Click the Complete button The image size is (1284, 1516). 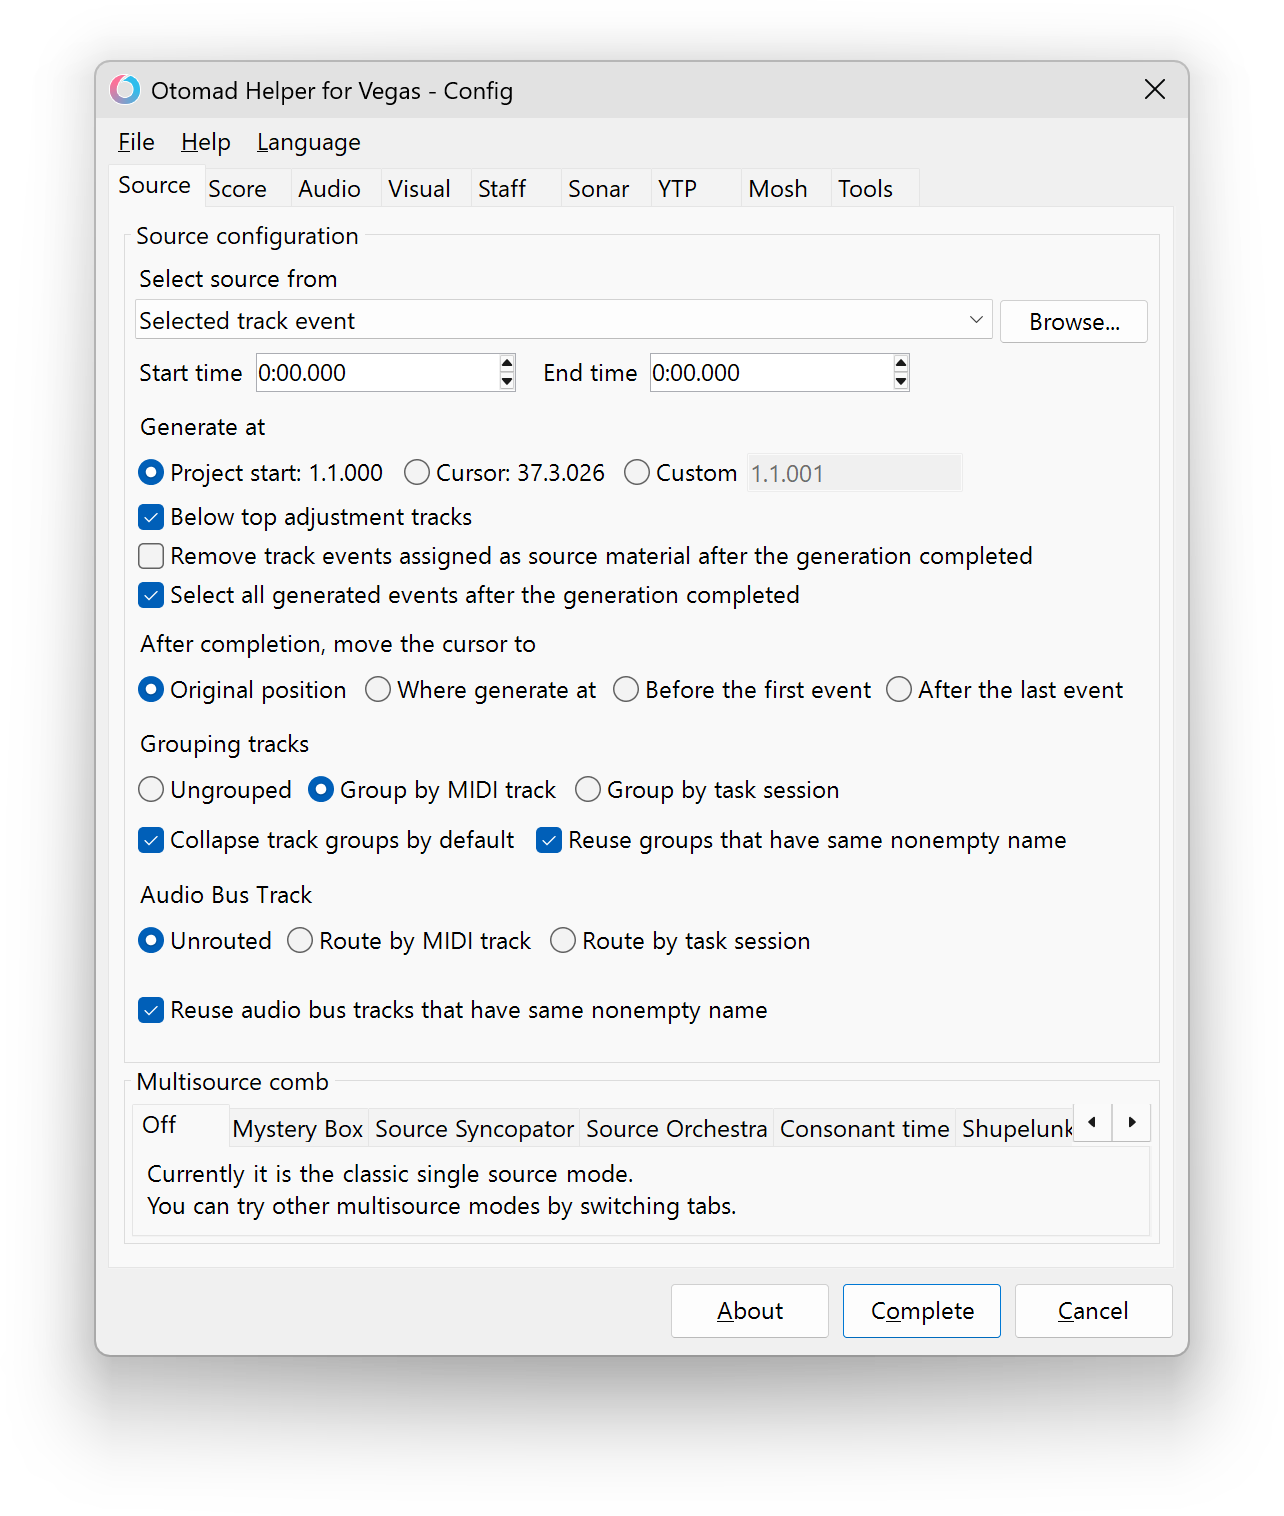point(922,1311)
